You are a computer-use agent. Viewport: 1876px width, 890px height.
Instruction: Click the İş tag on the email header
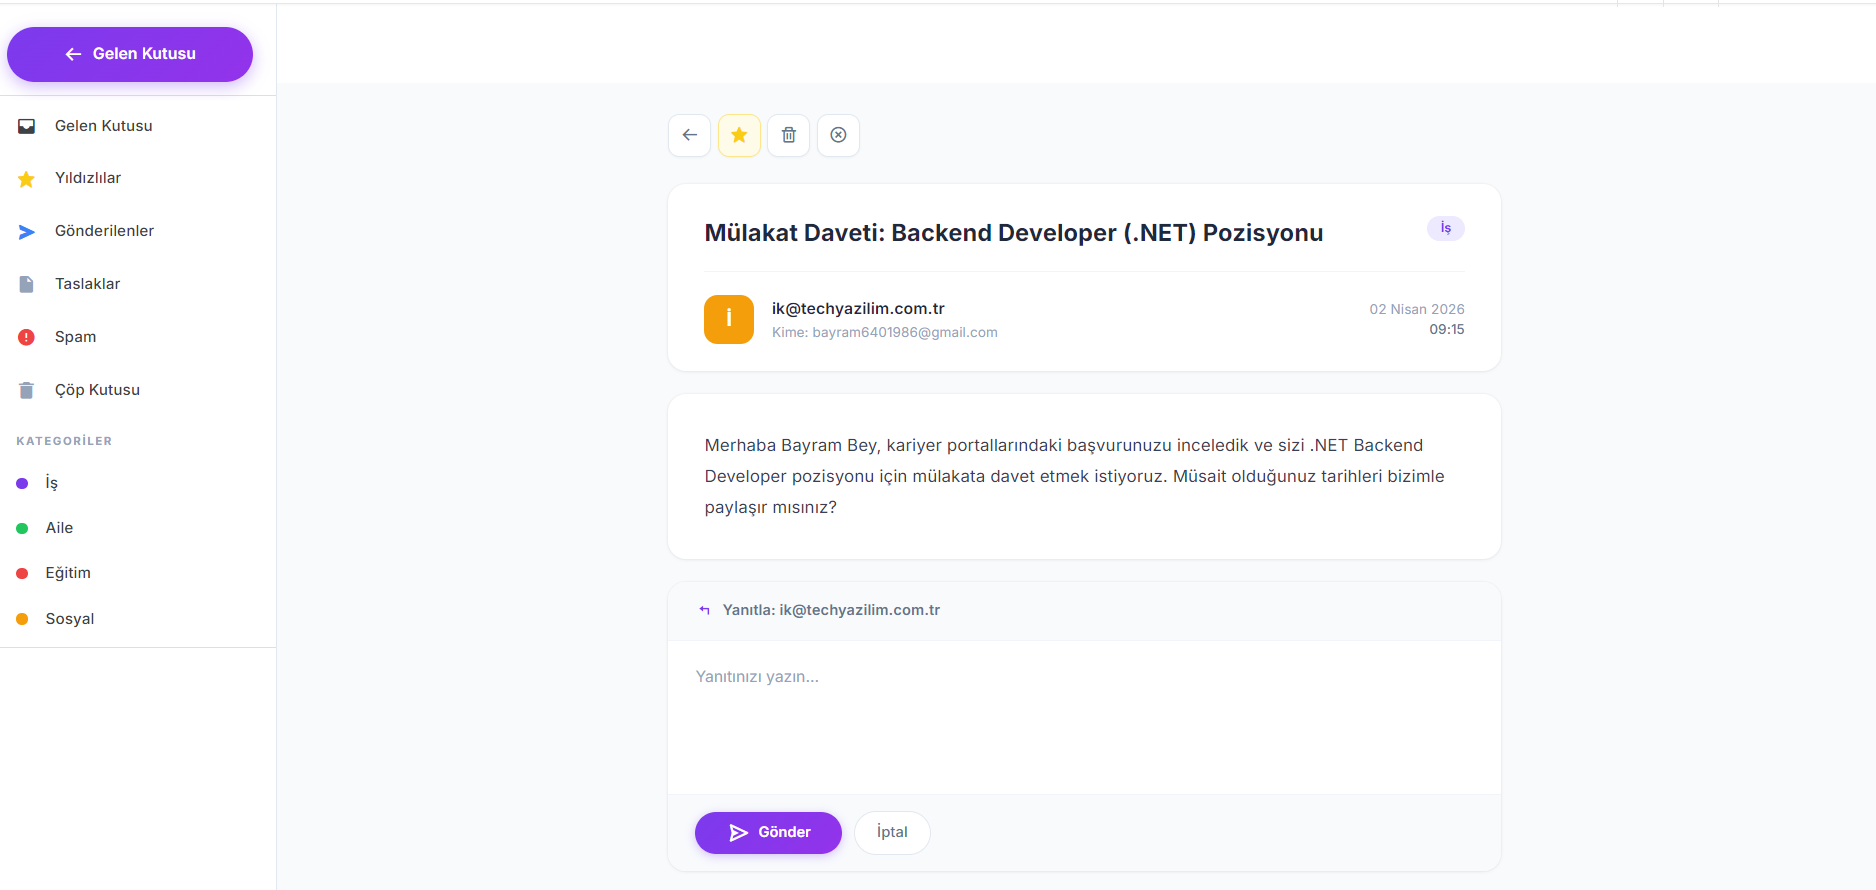[x=1445, y=228]
